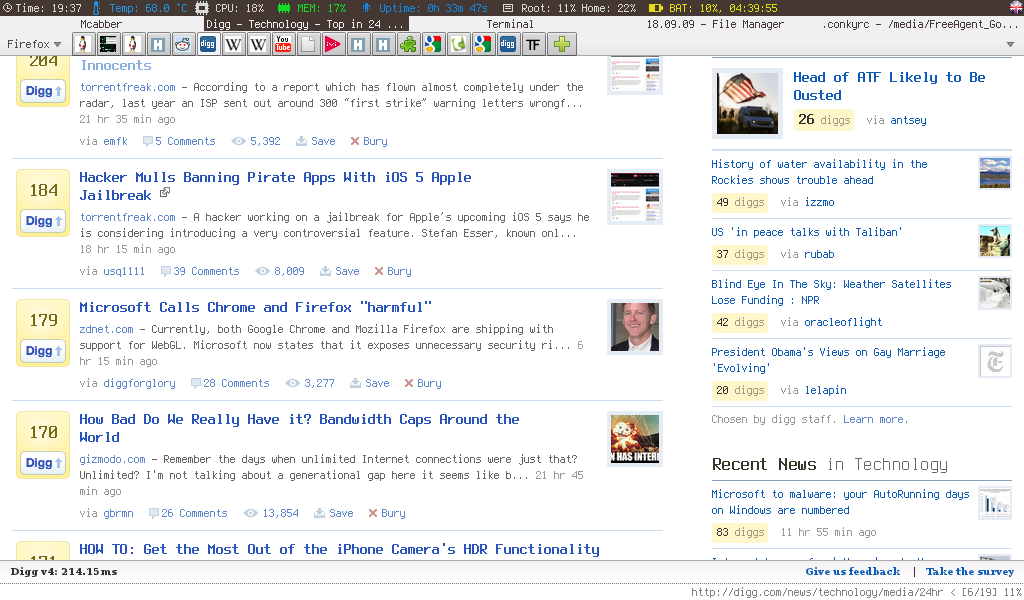The height and width of the screenshot is (600, 1024).
Task: Open the Bandwidth Caps story thumbnail
Action: pos(635,439)
